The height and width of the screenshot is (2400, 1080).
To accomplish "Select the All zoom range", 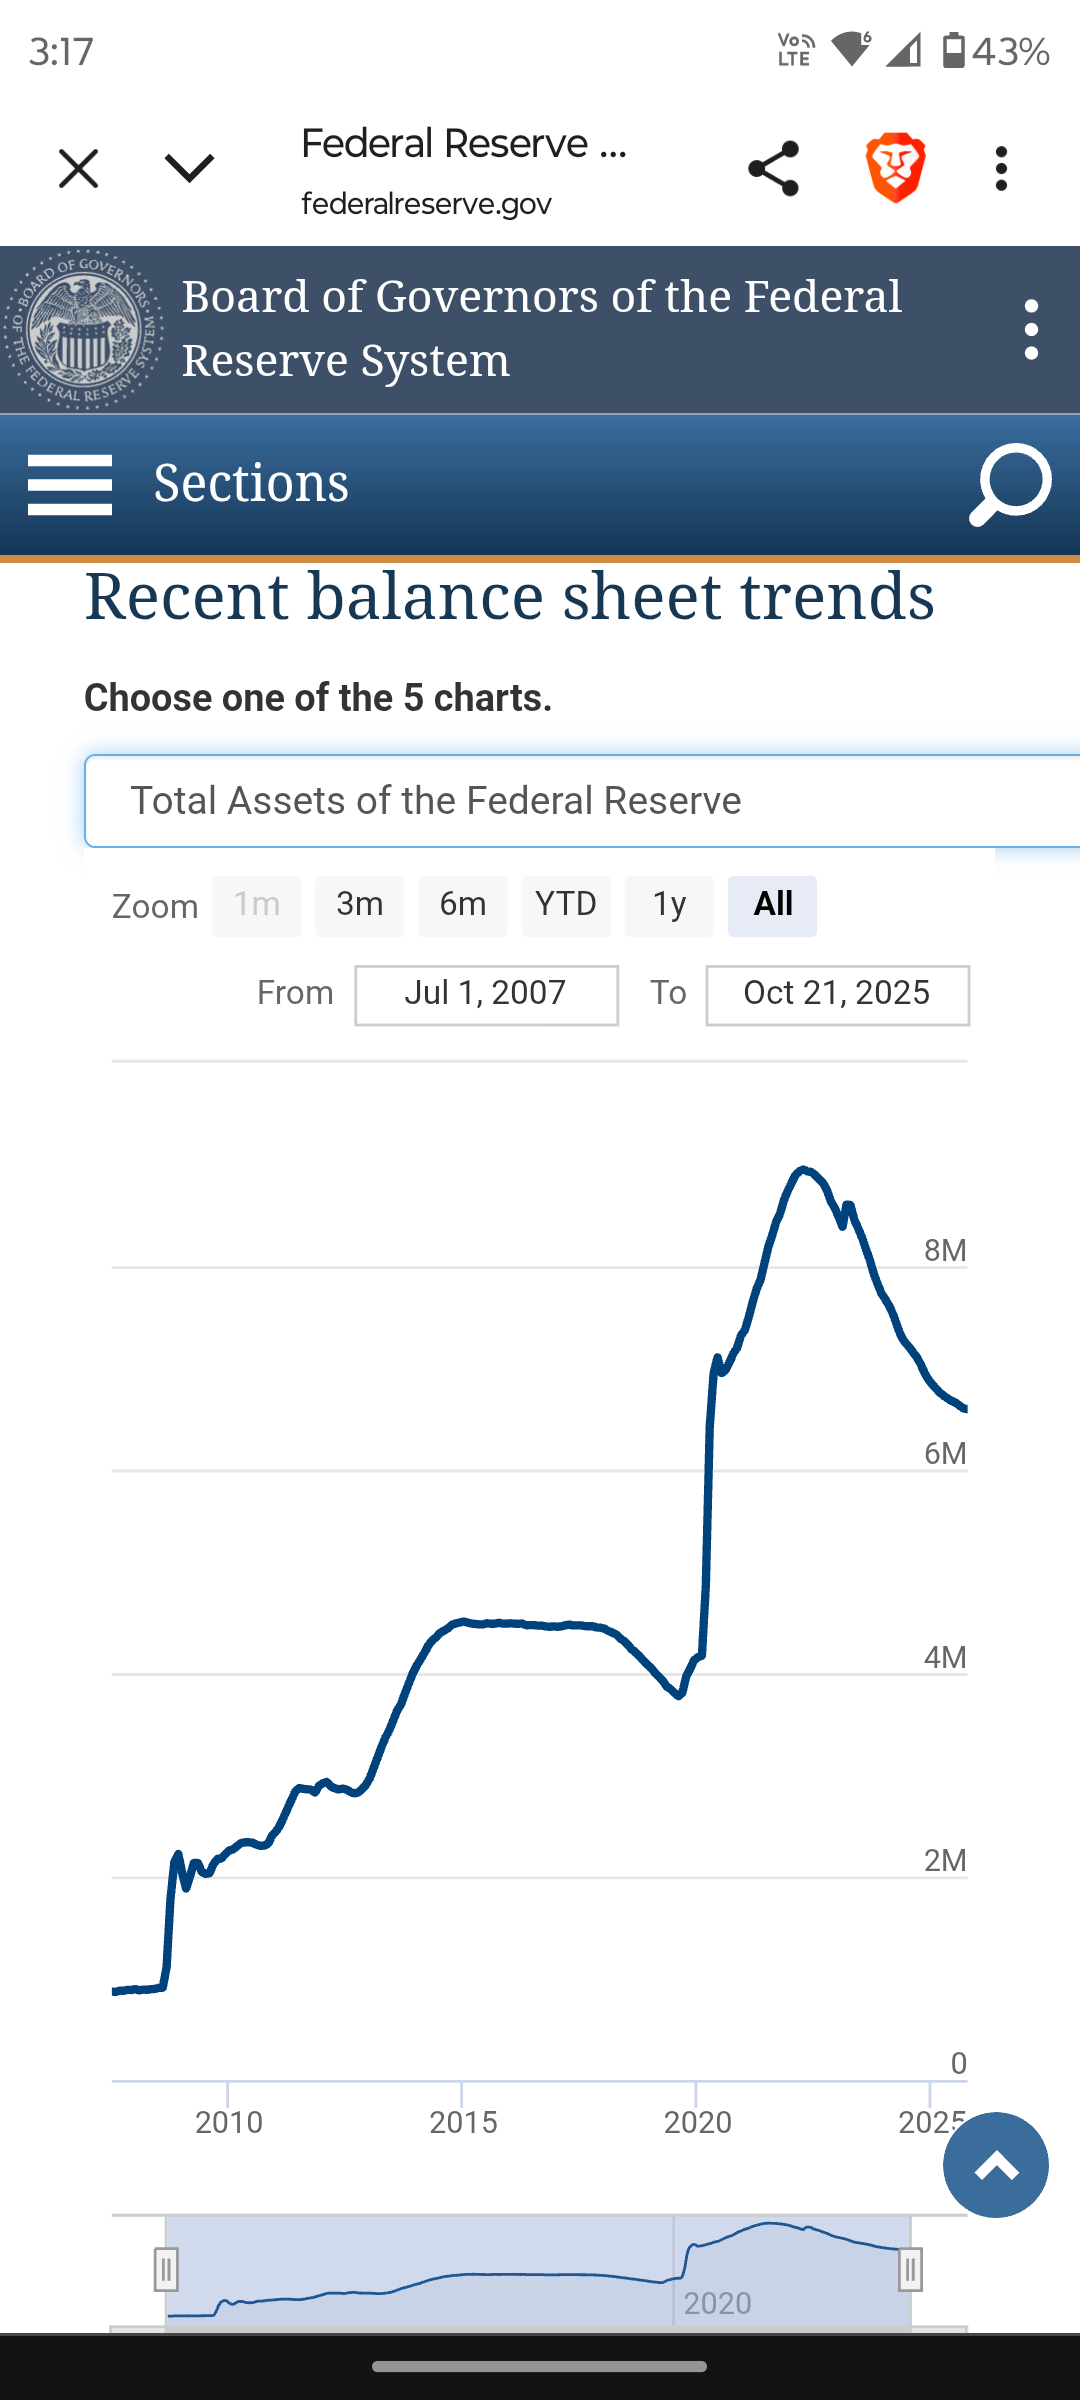I will coord(772,906).
